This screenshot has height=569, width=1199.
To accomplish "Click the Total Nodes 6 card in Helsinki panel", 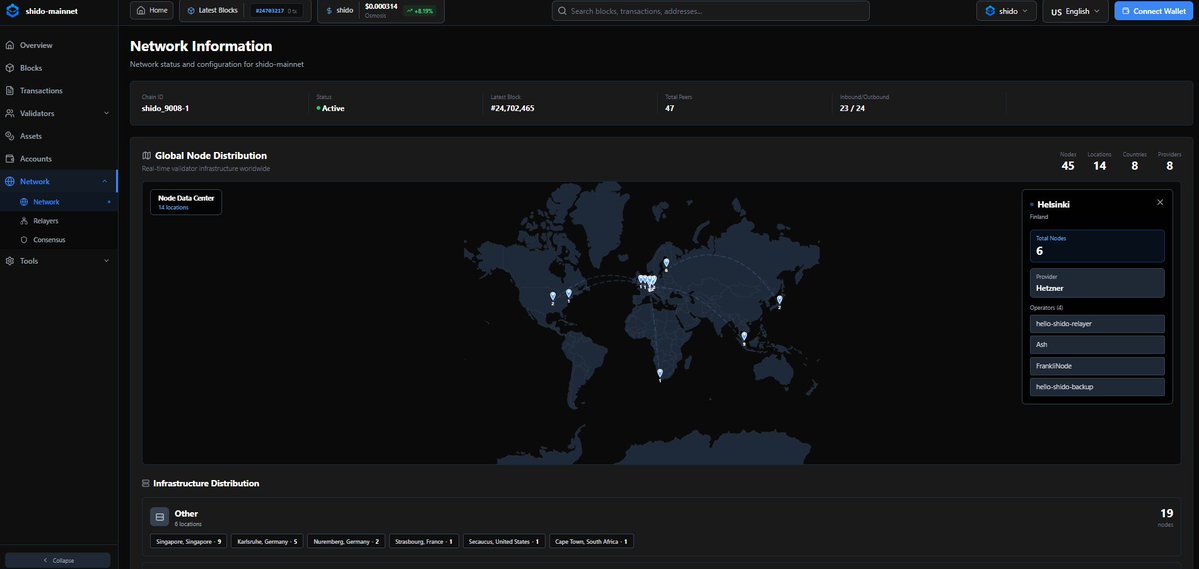I will tap(1097, 246).
